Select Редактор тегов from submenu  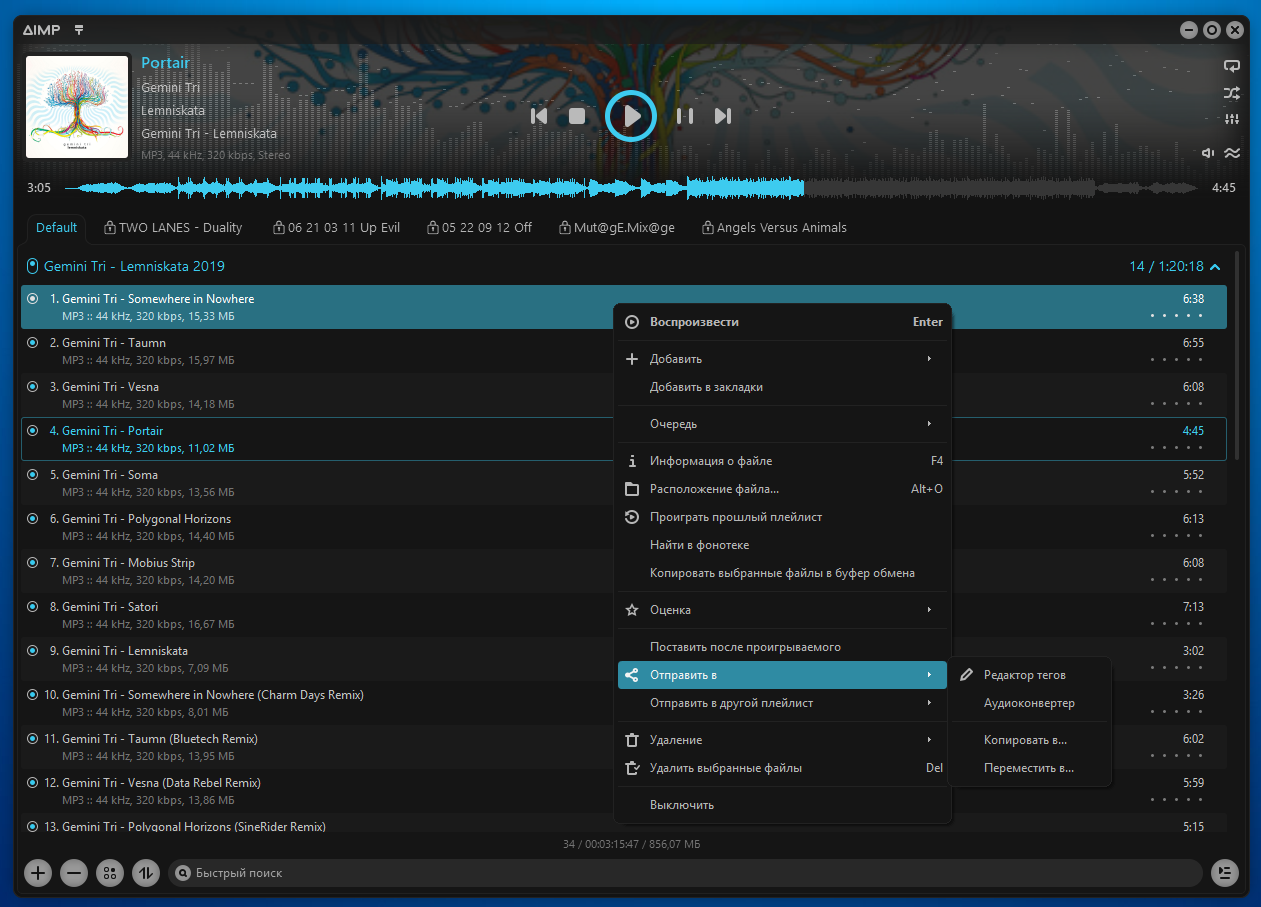(1024, 675)
